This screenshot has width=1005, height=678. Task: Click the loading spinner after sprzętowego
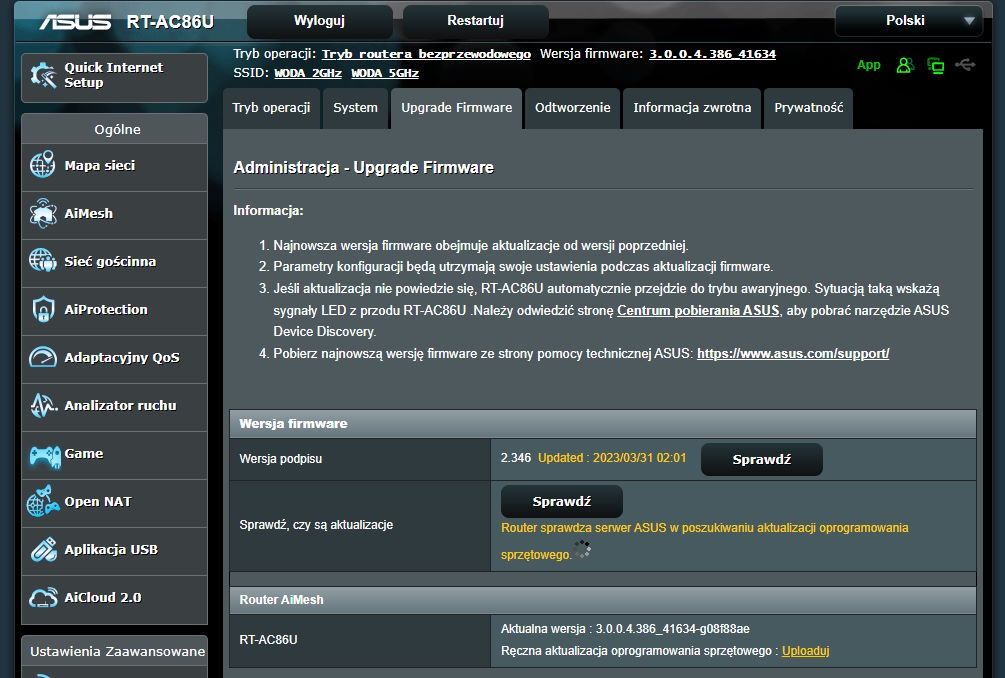[x=582, y=549]
